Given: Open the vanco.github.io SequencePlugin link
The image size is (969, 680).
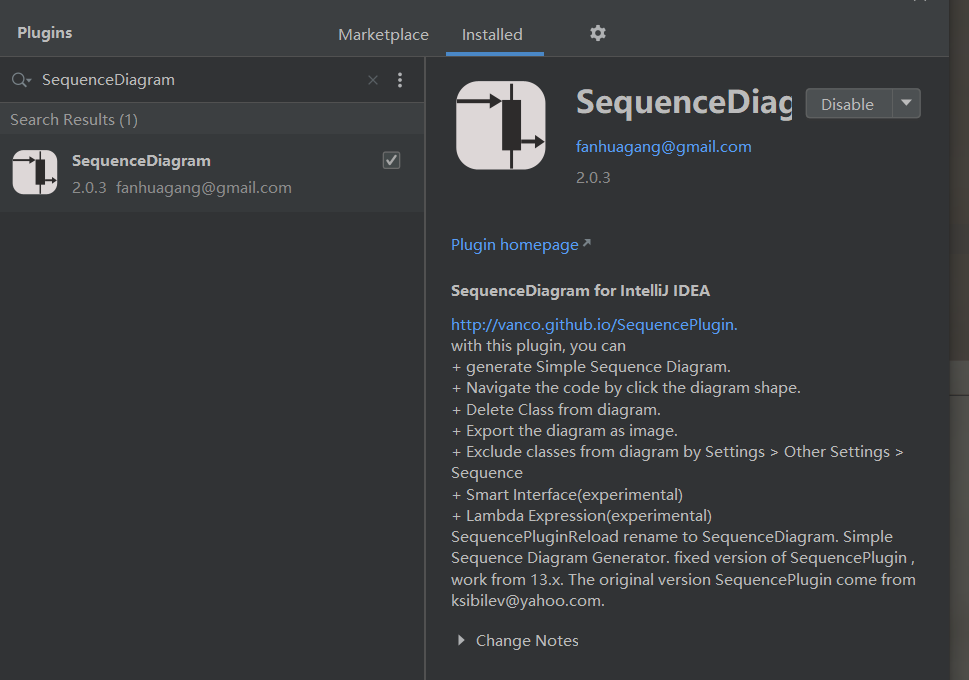Looking at the screenshot, I should [x=594, y=325].
